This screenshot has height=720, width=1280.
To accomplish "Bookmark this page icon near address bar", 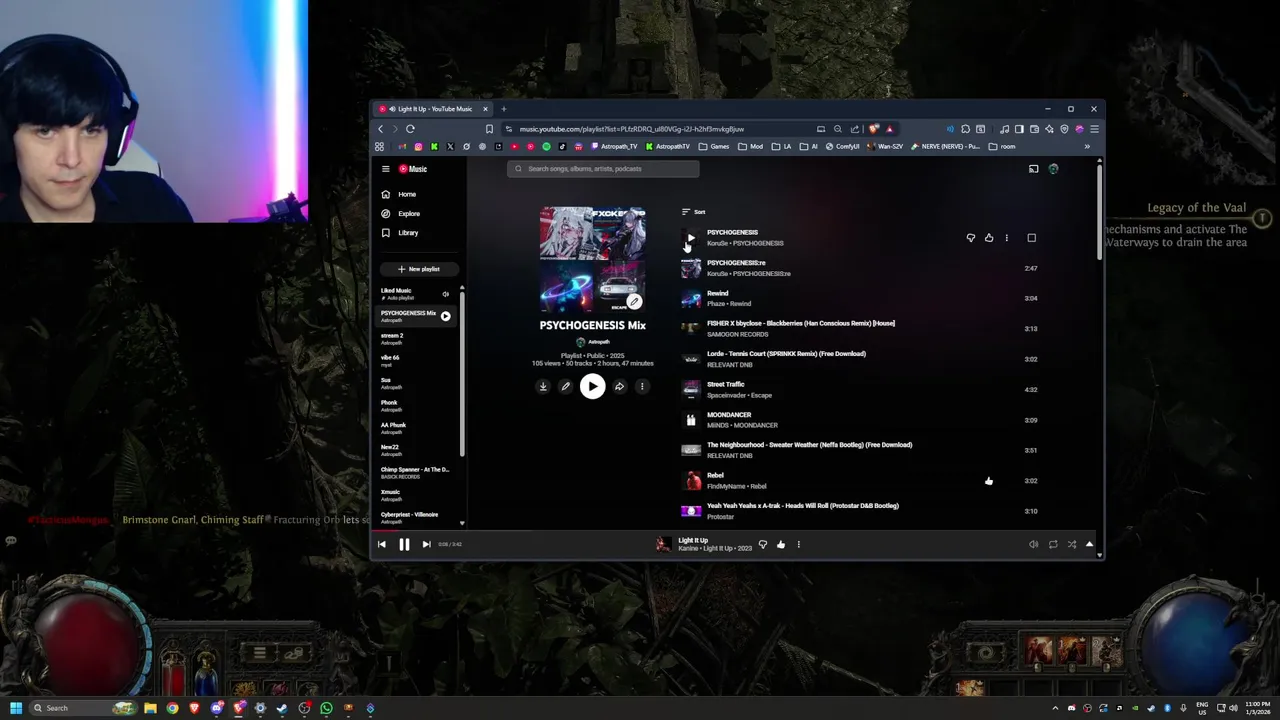I will click(489, 129).
